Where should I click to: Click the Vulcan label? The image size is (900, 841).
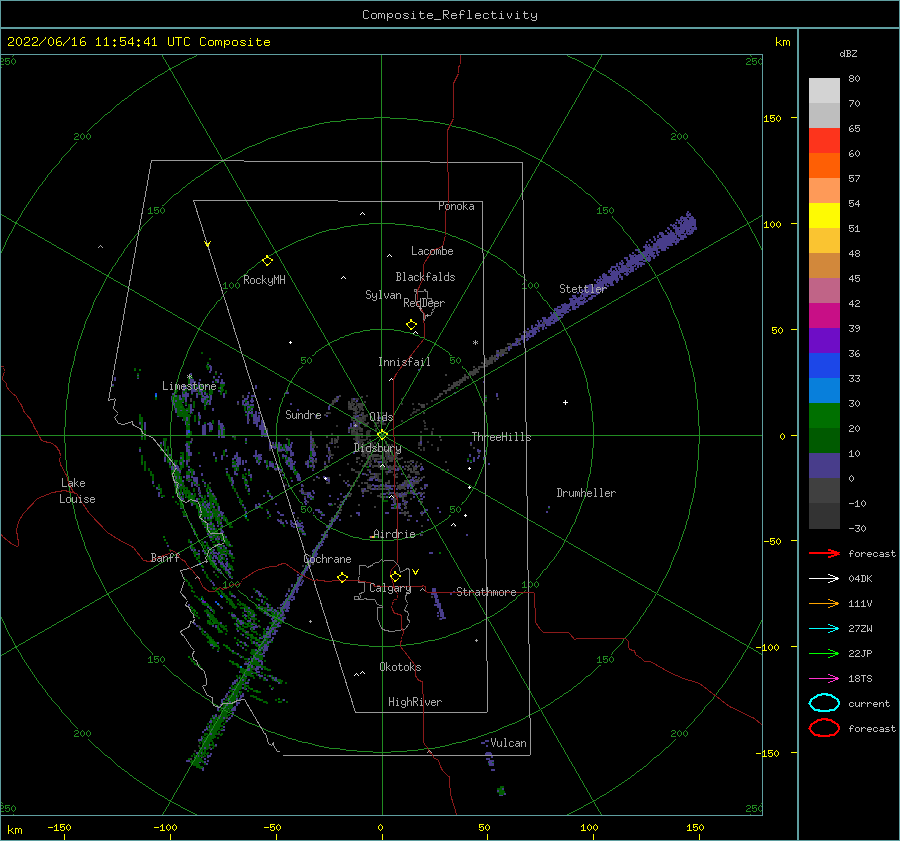click(508, 743)
